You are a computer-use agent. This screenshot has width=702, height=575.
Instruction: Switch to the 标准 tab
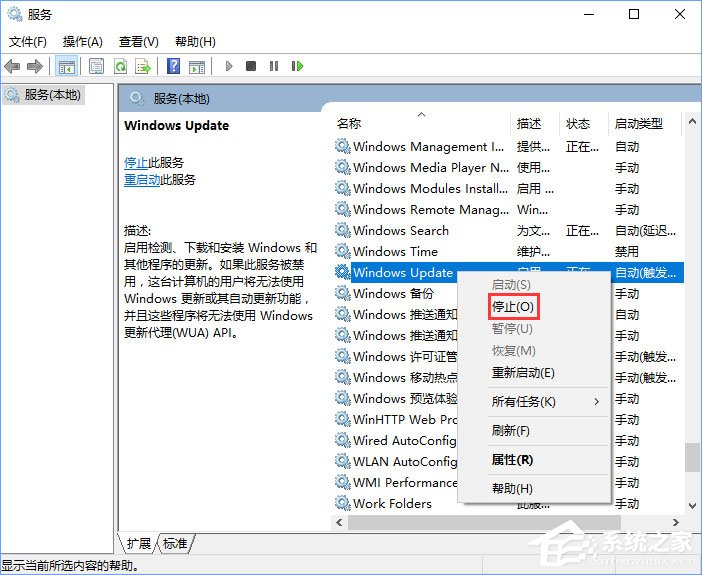coord(175,544)
